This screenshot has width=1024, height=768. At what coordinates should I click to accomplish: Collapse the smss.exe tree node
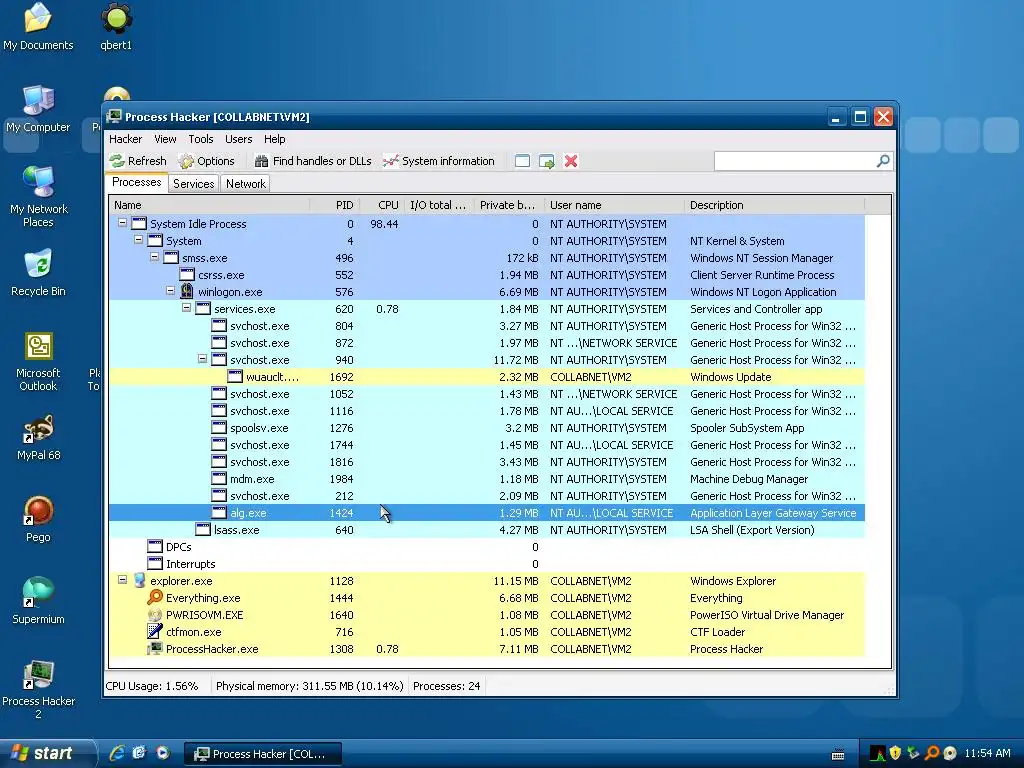(x=154, y=257)
